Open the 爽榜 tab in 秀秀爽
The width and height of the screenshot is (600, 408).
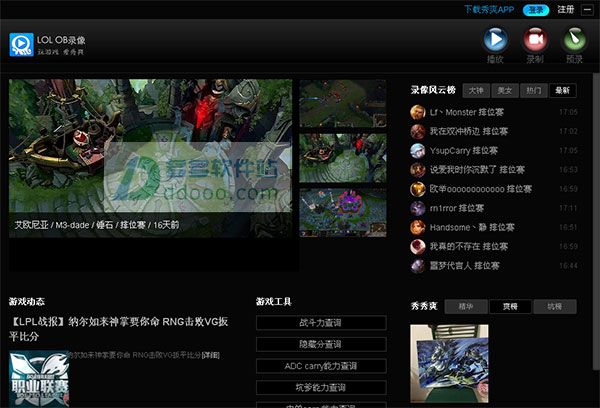click(510, 307)
